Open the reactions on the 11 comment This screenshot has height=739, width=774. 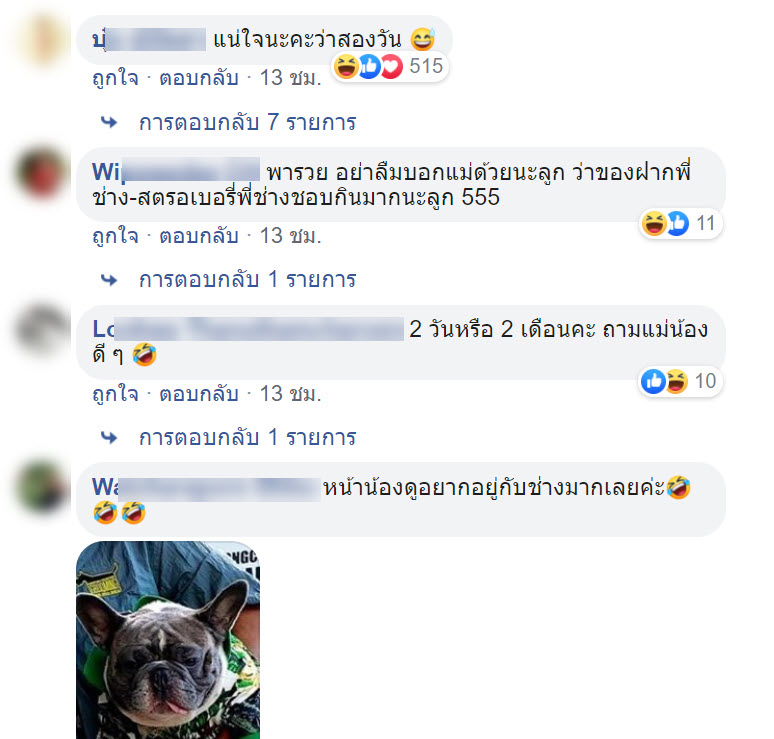pyautogui.click(x=680, y=224)
